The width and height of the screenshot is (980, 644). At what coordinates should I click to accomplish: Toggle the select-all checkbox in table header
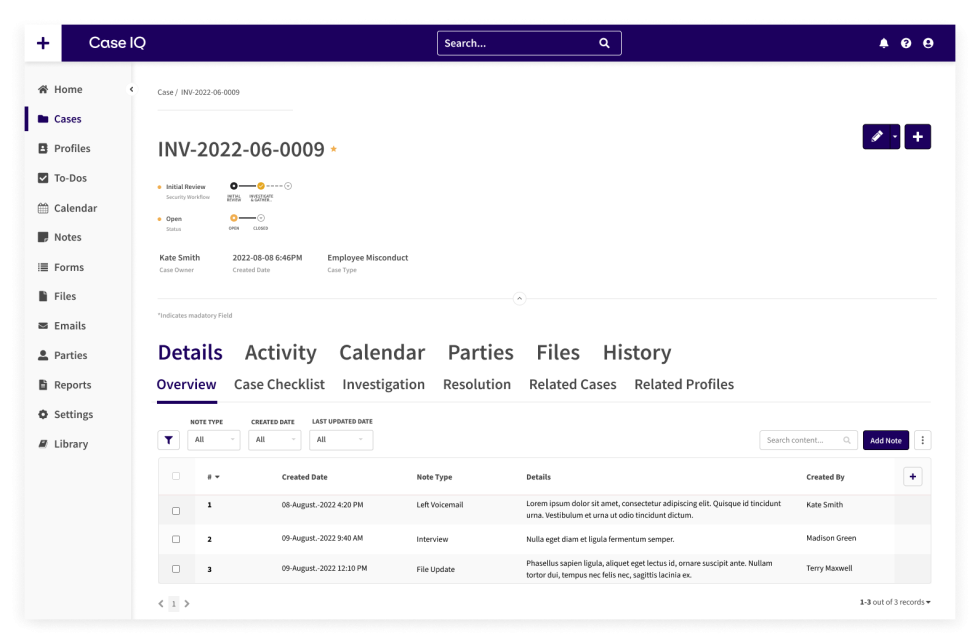176,476
